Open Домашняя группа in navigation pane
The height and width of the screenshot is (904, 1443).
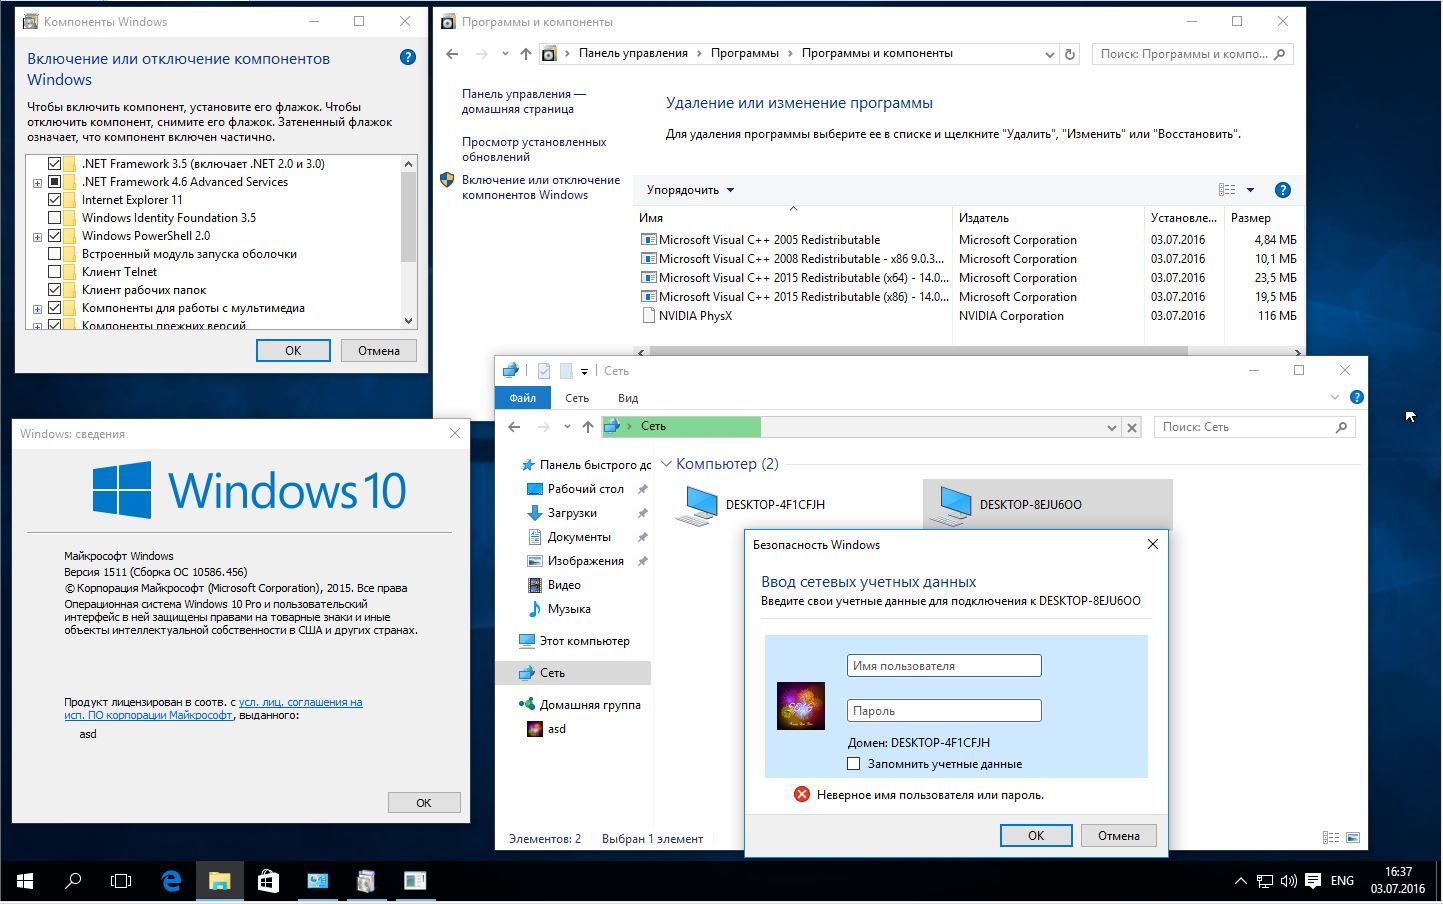(590, 705)
